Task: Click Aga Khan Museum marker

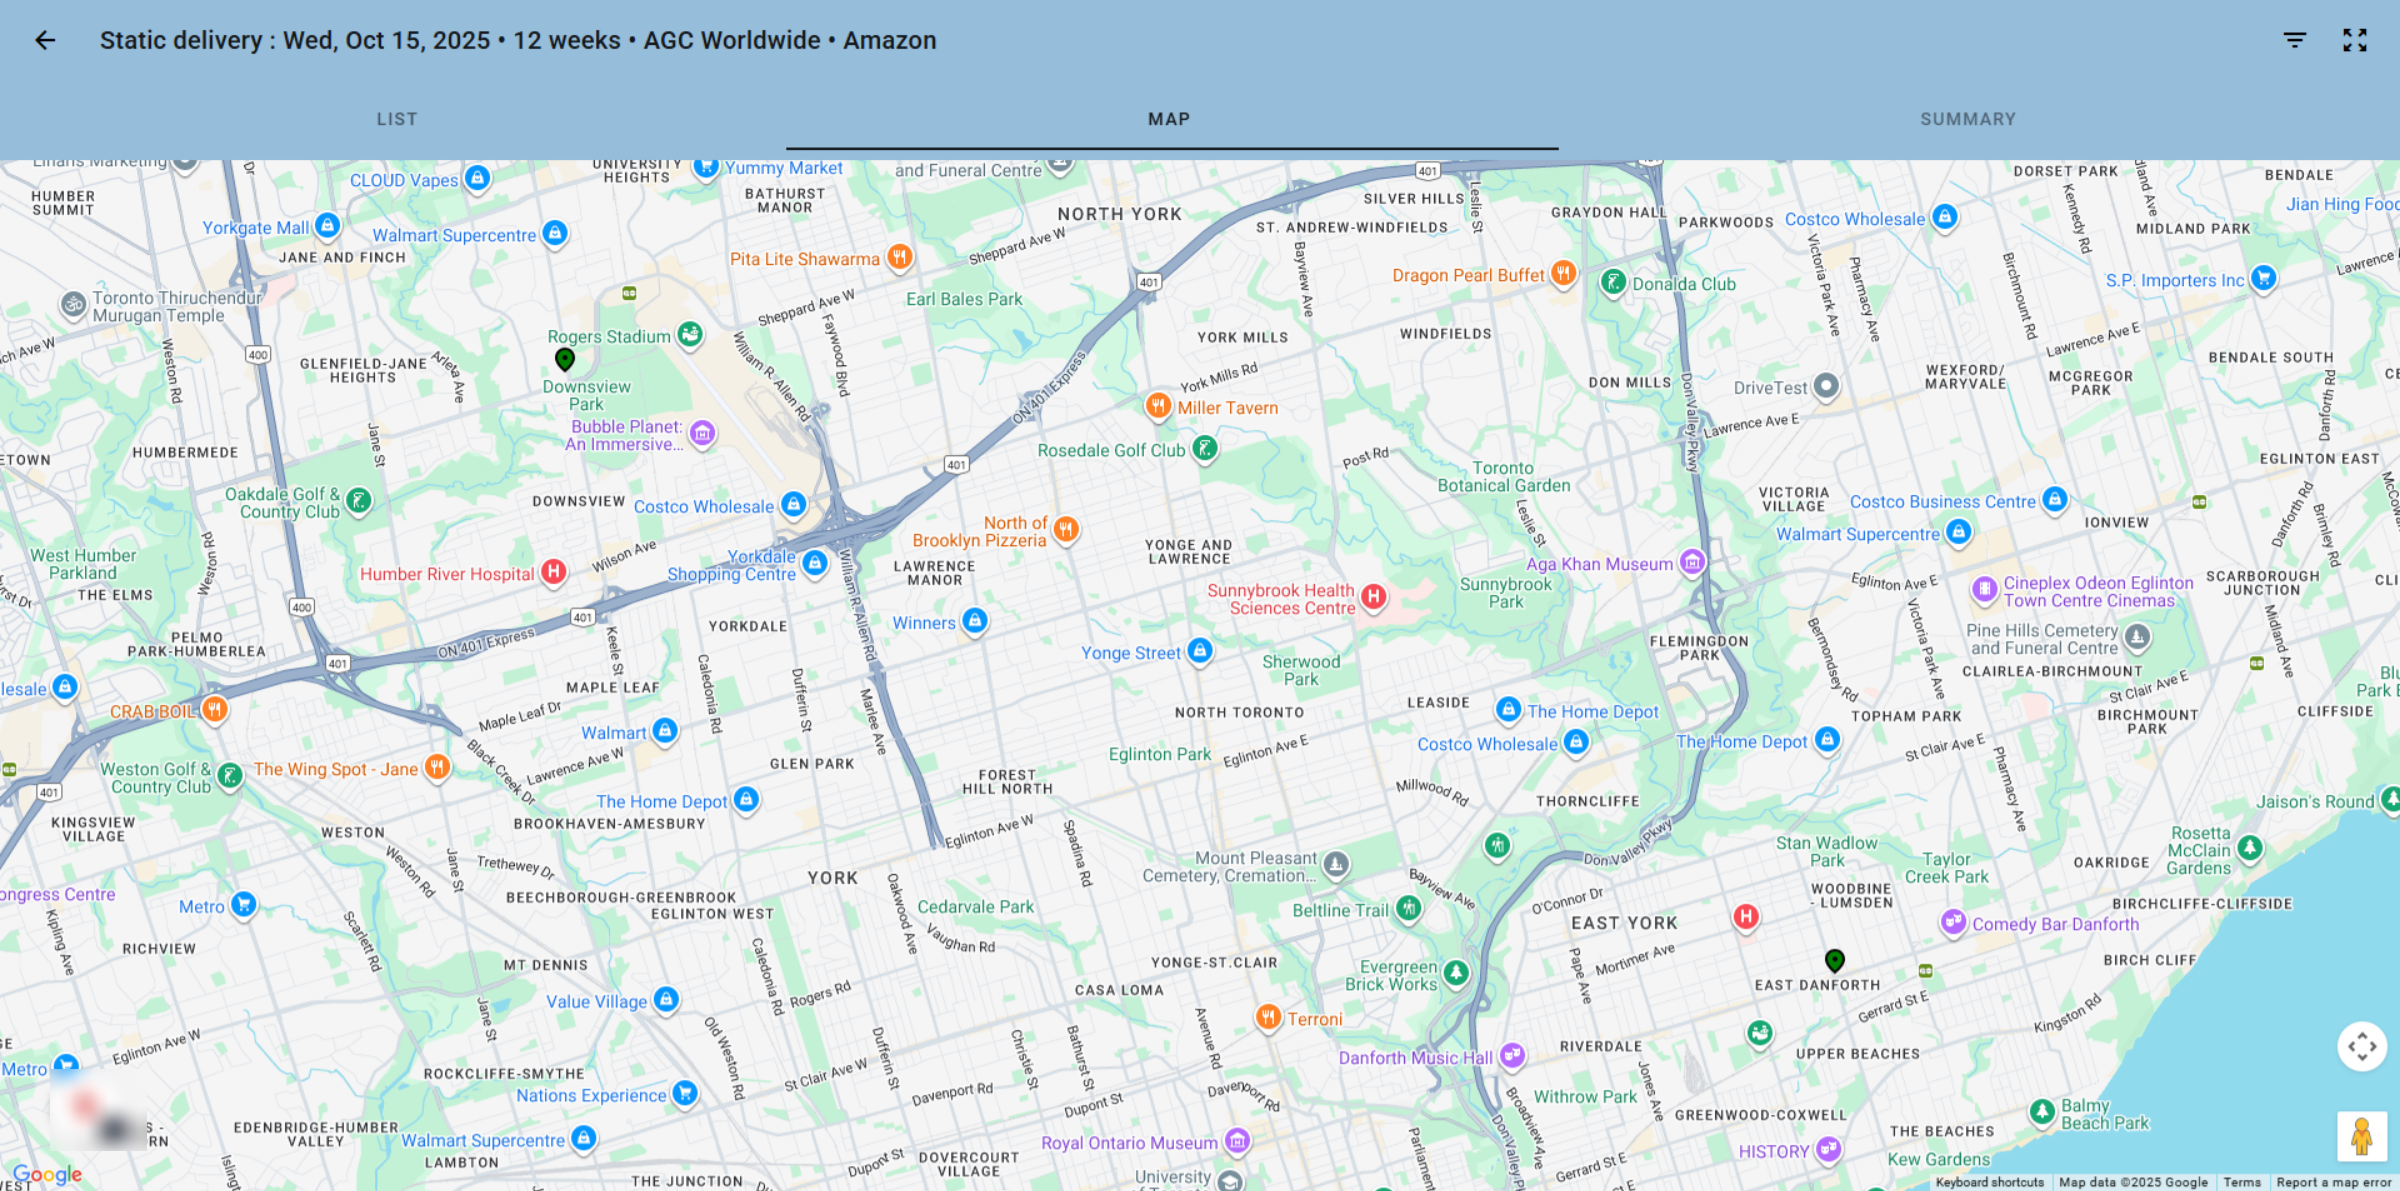Action: coord(1692,563)
